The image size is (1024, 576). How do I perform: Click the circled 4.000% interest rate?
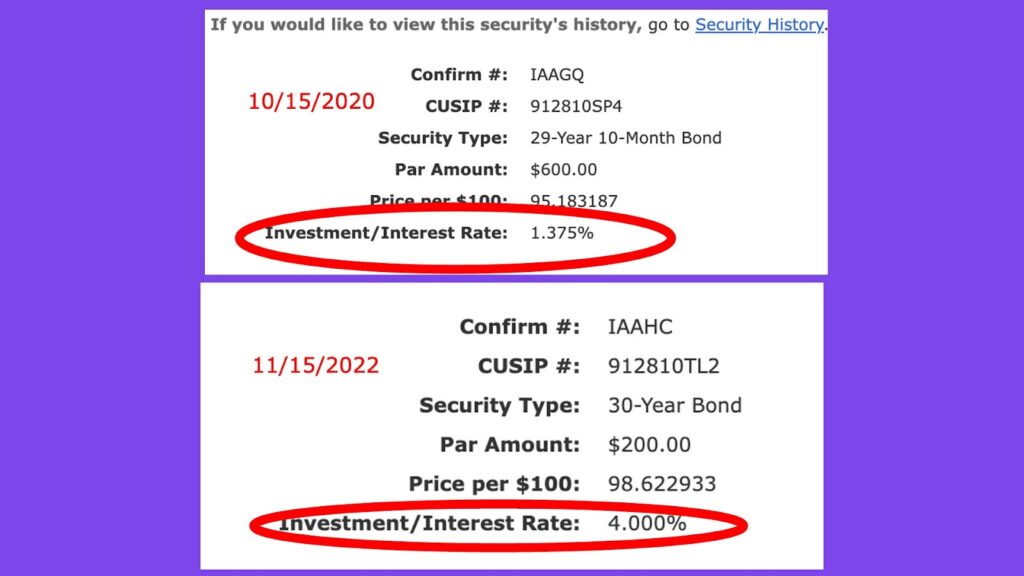pyautogui.click(x=647, y=523)
